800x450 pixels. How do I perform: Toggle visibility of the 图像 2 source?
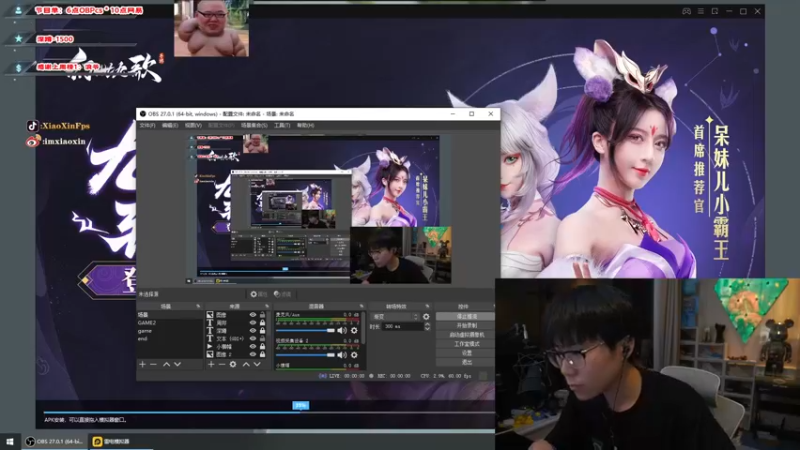coord(253,354)
